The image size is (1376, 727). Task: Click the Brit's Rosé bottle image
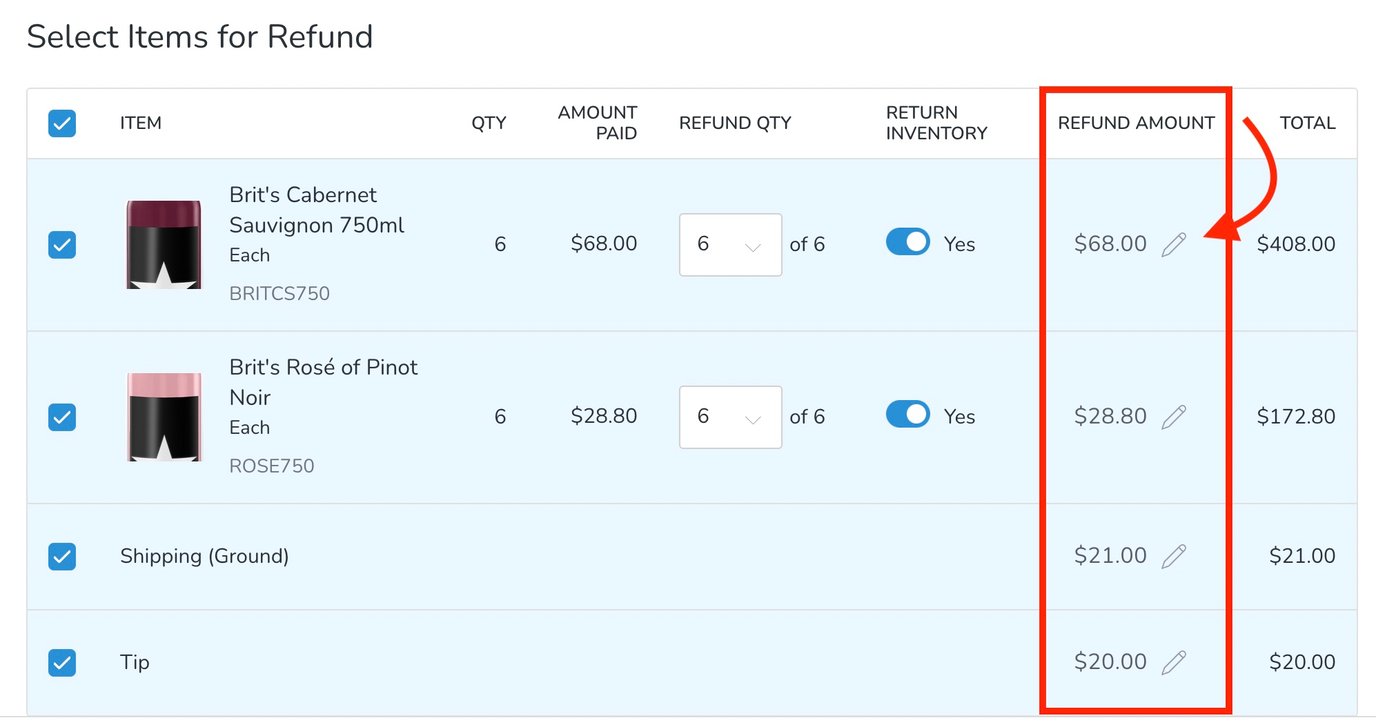point(163,416)
